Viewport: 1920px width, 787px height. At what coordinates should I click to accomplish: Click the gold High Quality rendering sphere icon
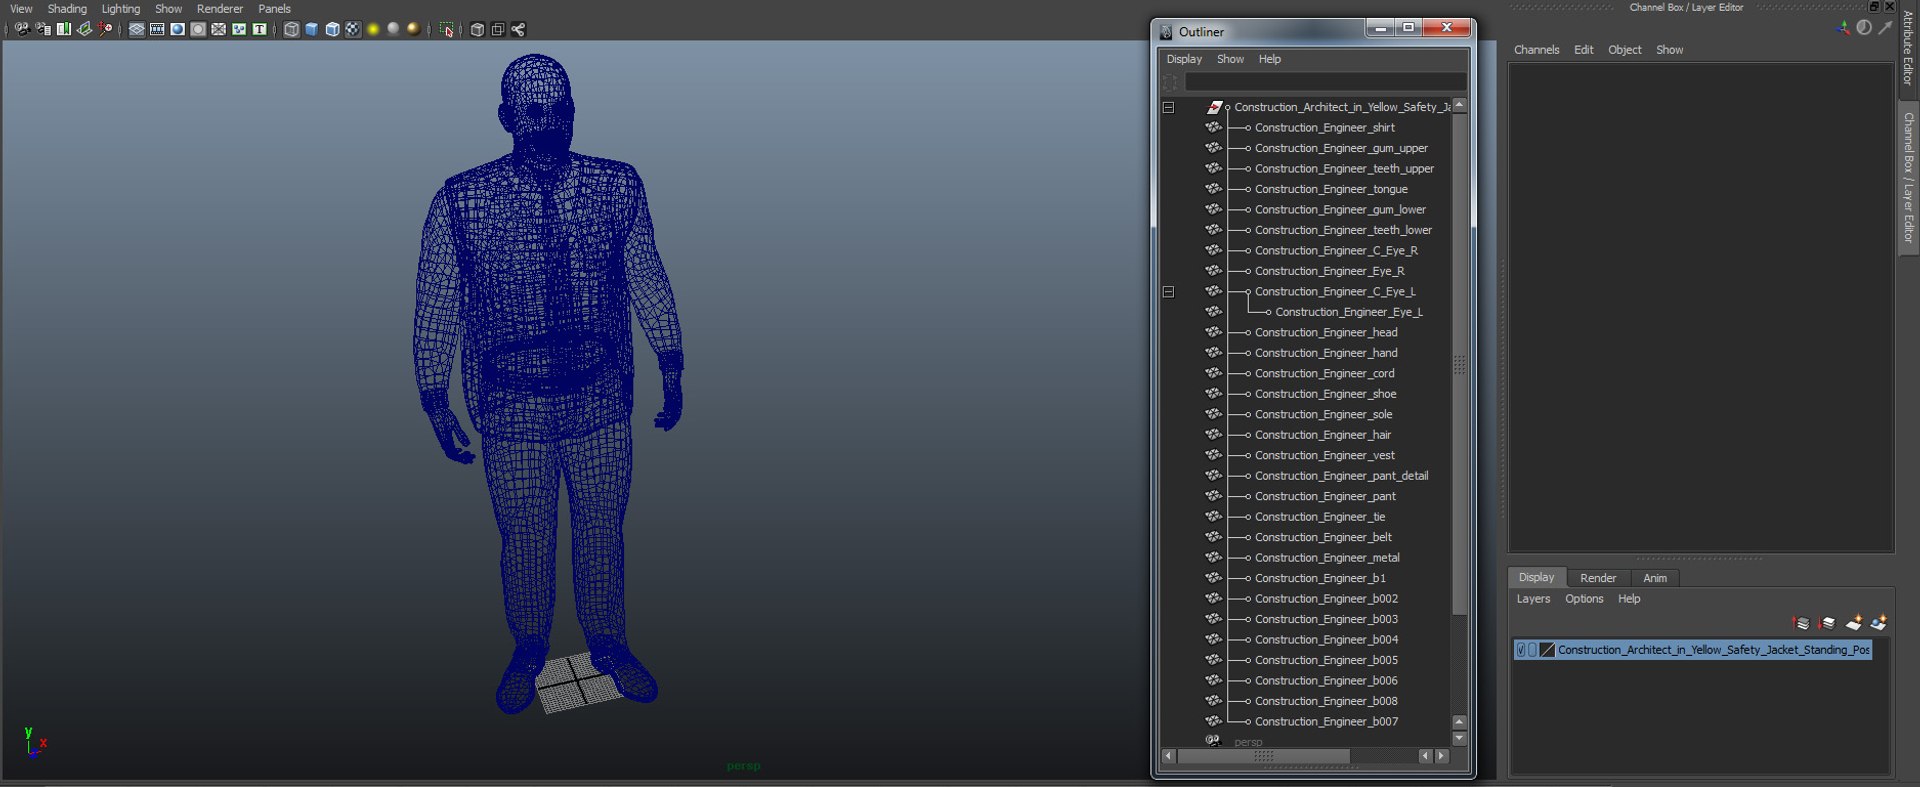(414, 29)
